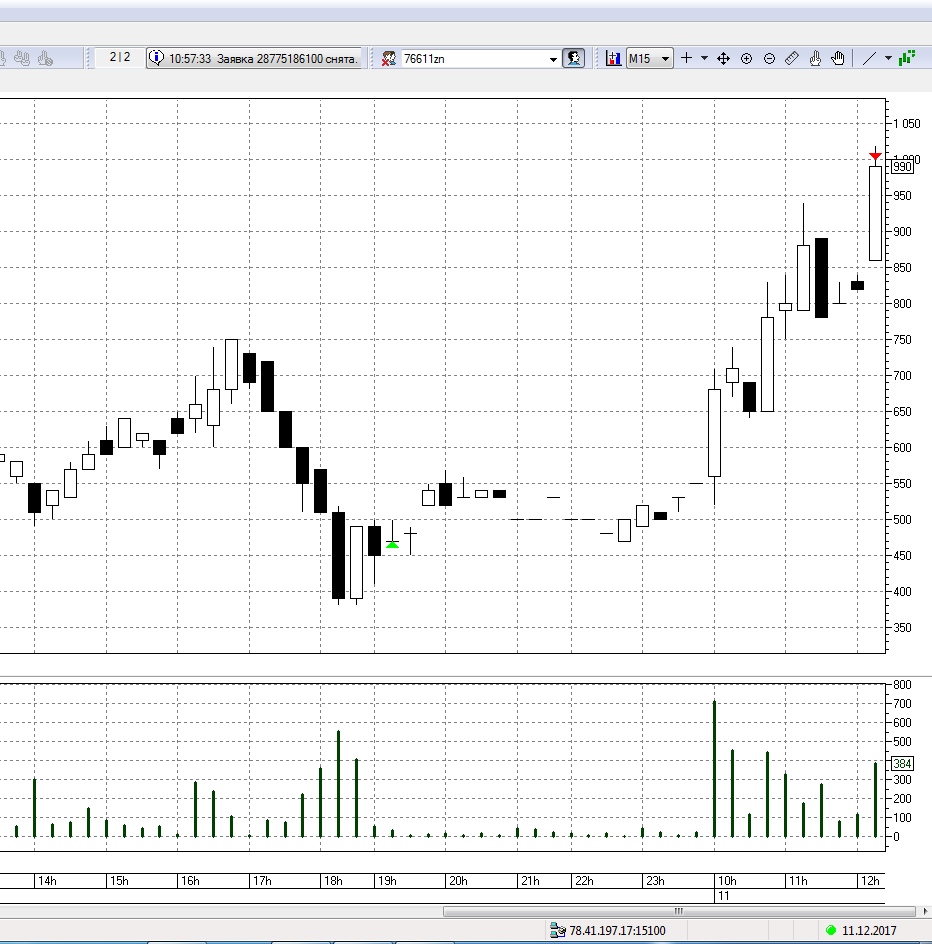Toggle the client portrait button after the code field

[x=574, y=58]
